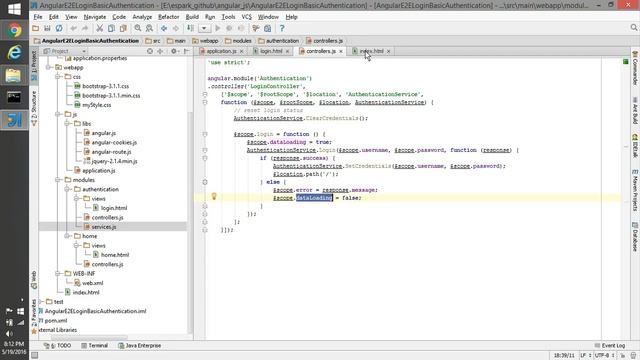The height and width of the screenshot is (360, 640).
Task: Click the Debug icon in toolbar
Action: pyautogui.click(x=229, y=29)
